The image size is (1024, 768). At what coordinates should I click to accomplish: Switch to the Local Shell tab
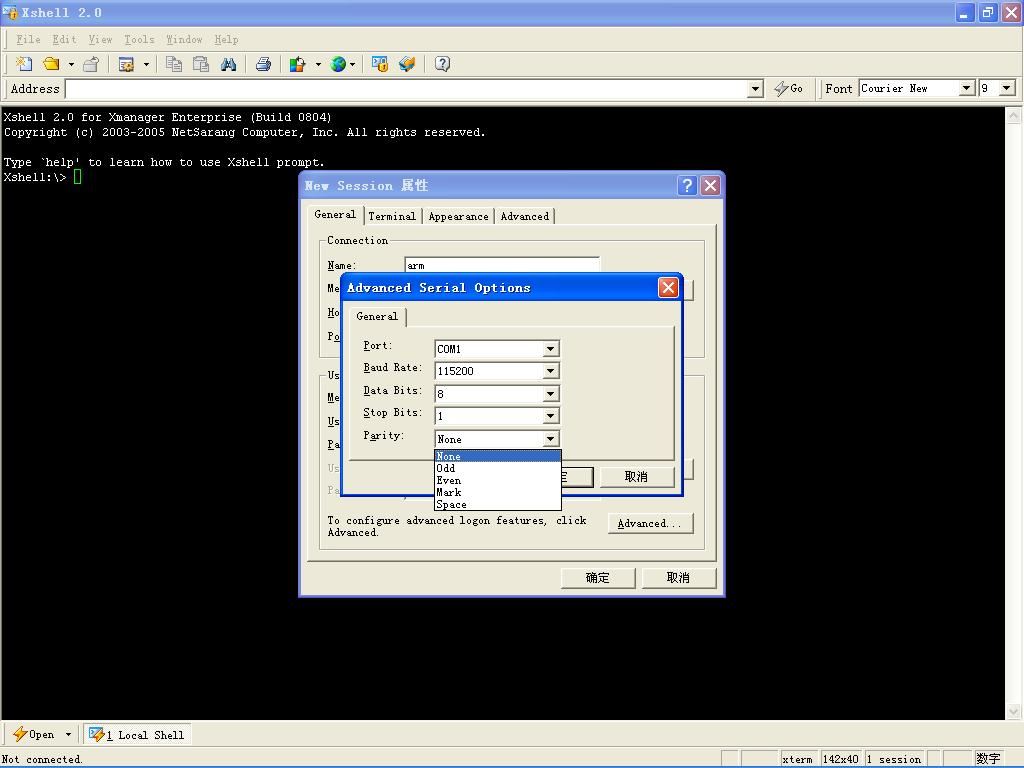tap(138, 734)
